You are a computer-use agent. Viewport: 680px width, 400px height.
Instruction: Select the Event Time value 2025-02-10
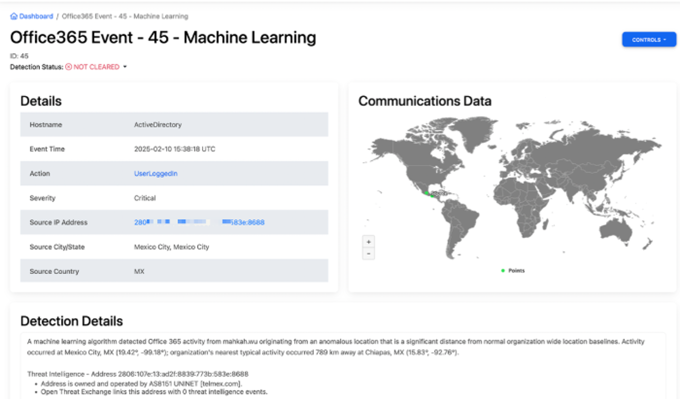(174, 149)
